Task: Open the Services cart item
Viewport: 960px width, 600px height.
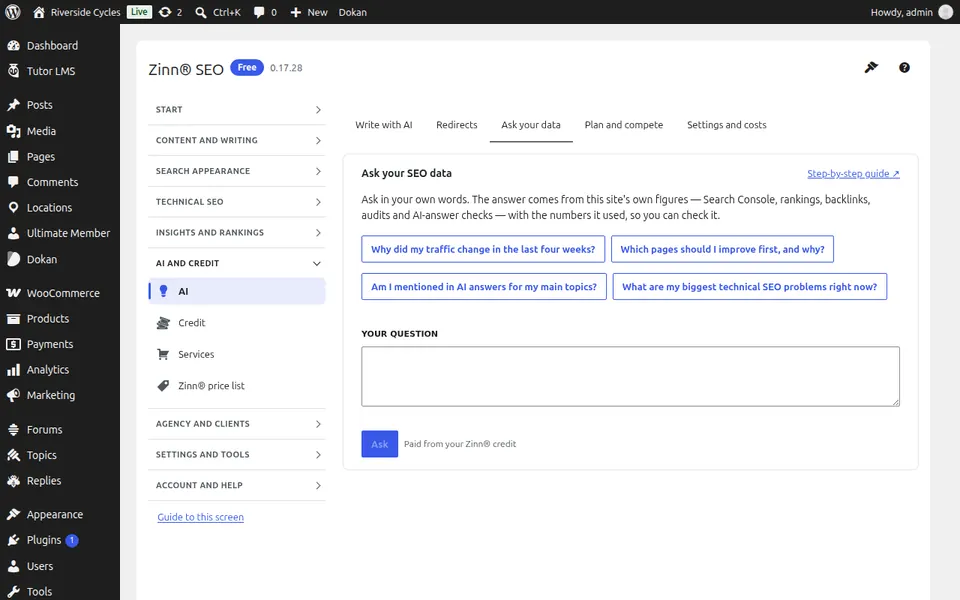Action: tap(237, 354)
